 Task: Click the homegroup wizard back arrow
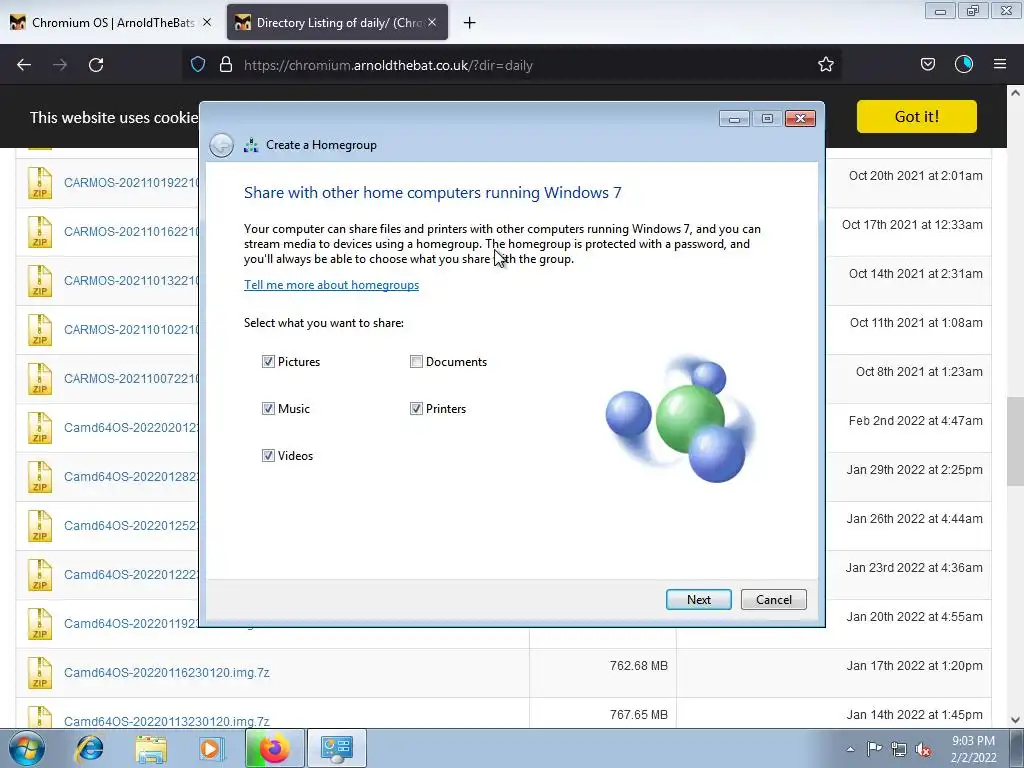coord(221,145)
